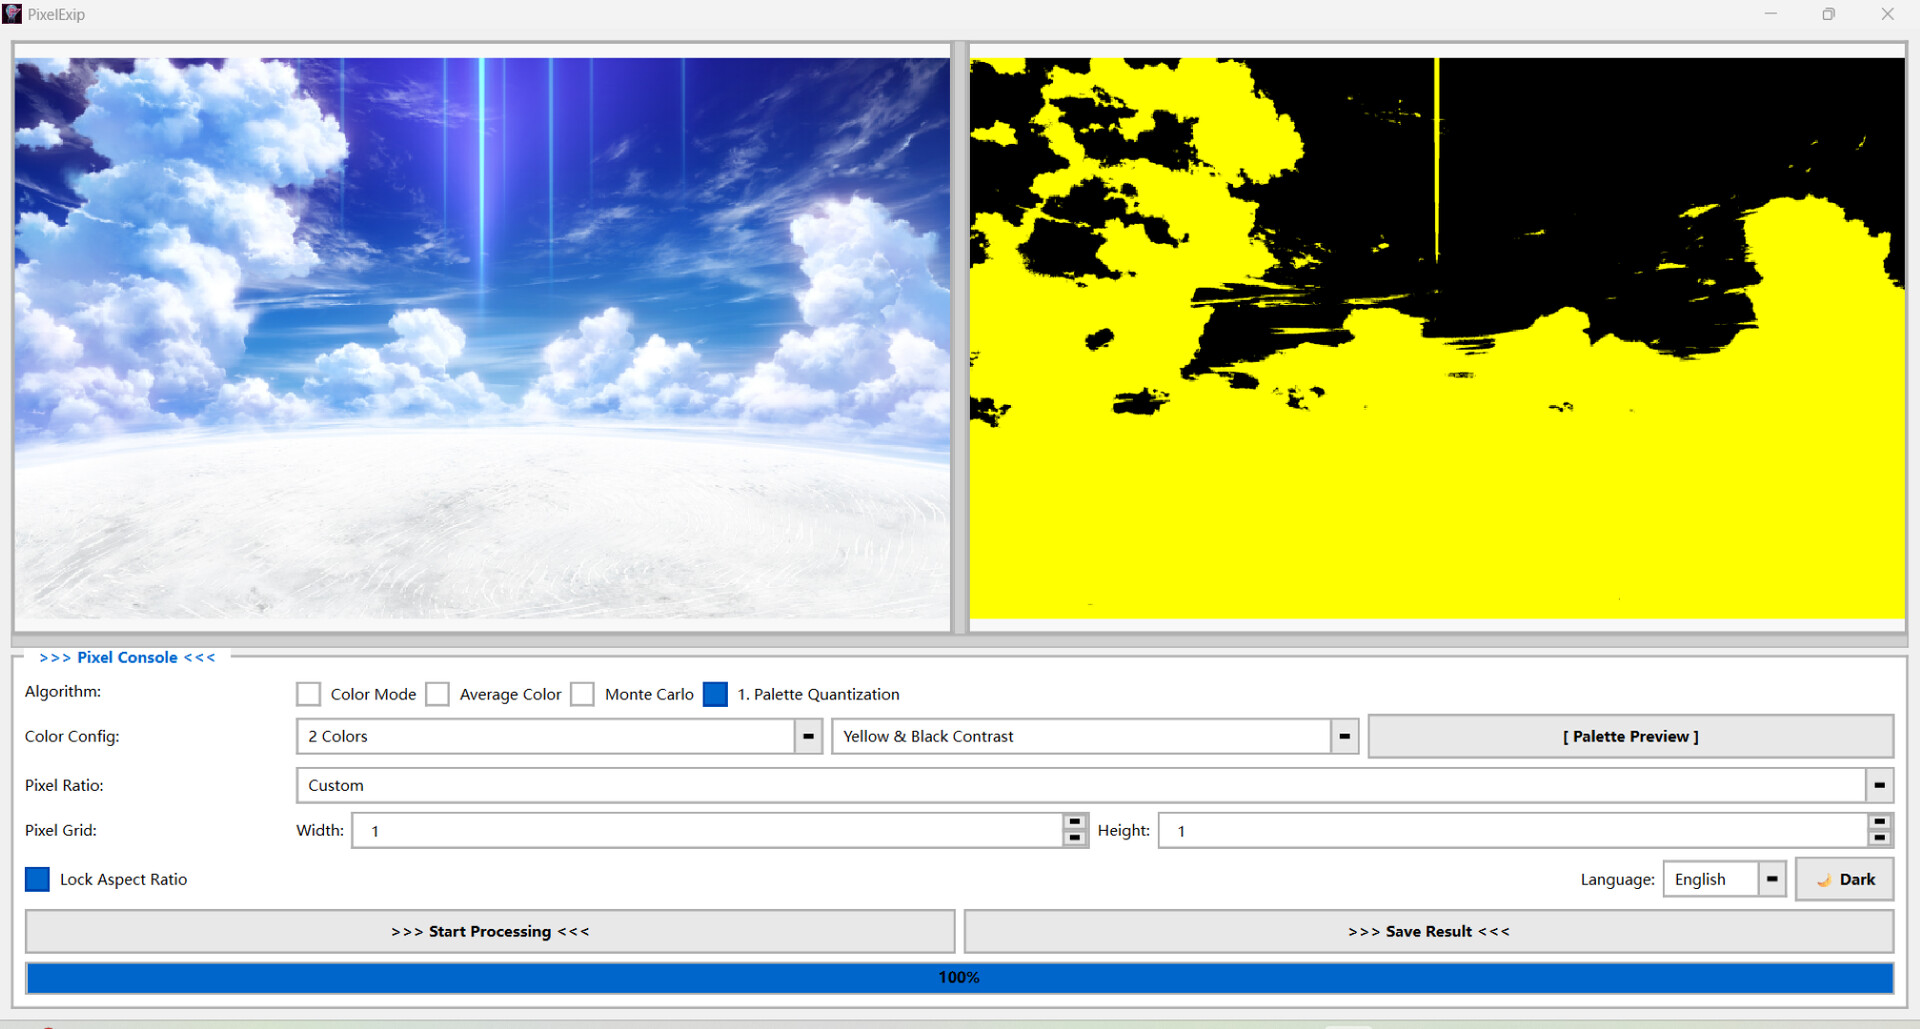1920x1029 pixels.
Task: Enable the Monte Carlo checkbox
Action: 583,694
